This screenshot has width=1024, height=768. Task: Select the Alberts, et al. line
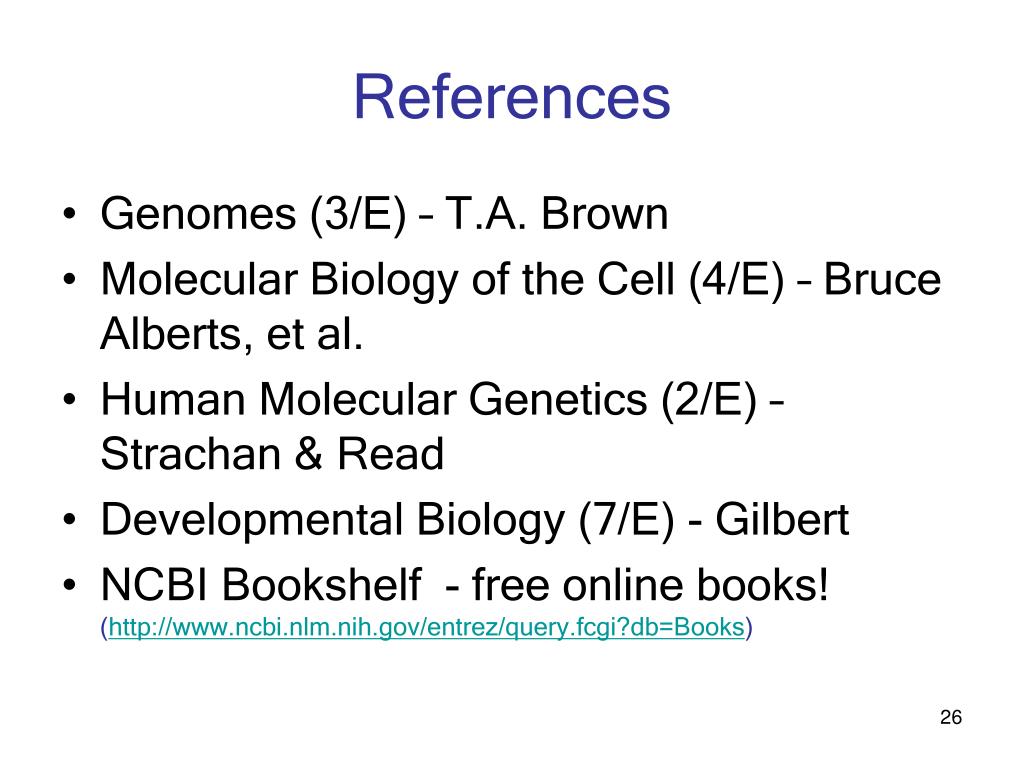(x=232, y=334)
